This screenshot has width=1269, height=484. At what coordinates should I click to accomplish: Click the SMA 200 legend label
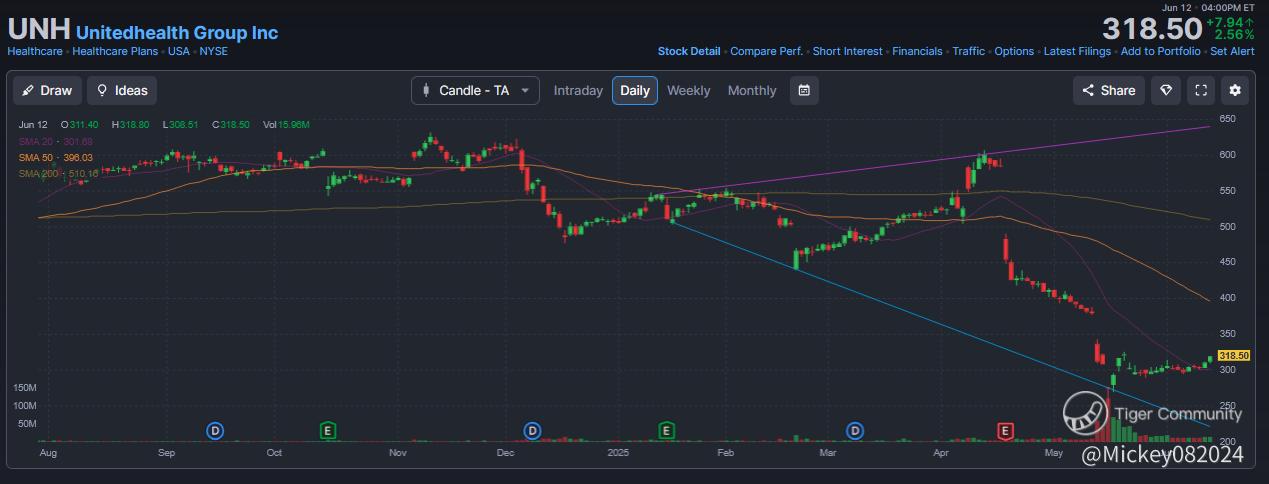pyautogui.click(x=58, y=173)
